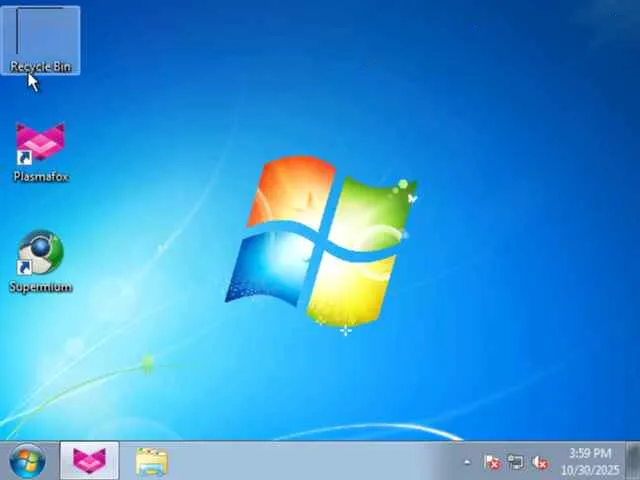
Task: Click the Plasmafox label text
Action: [x=41, y=176]
